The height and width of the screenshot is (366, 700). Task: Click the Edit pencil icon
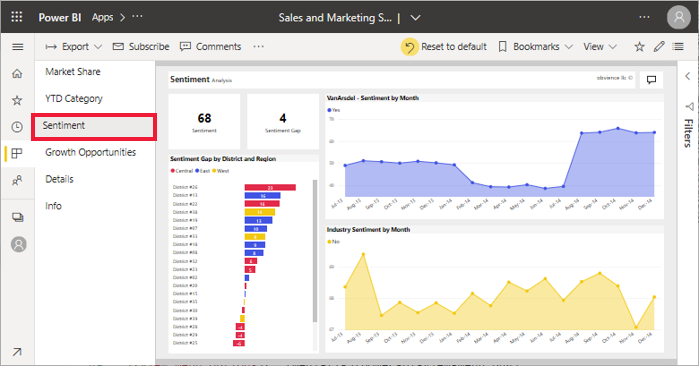coord(659,46)
